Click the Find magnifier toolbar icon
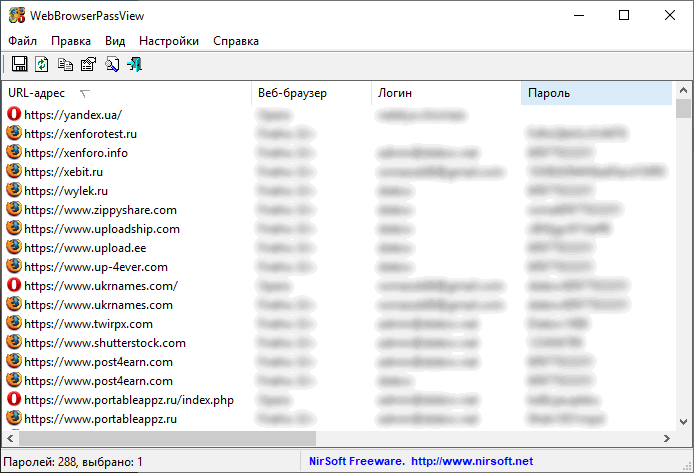The image size is (694, 473). click(112, 65)
